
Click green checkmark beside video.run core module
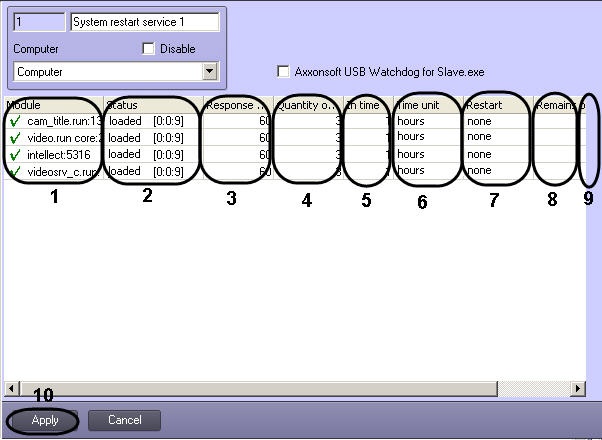pos(15,138)
